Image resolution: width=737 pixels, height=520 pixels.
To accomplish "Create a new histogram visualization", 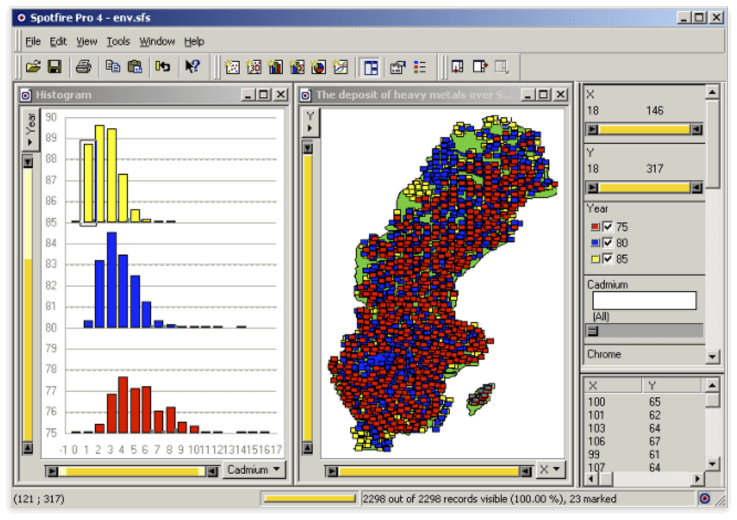I will pos(275,67).
